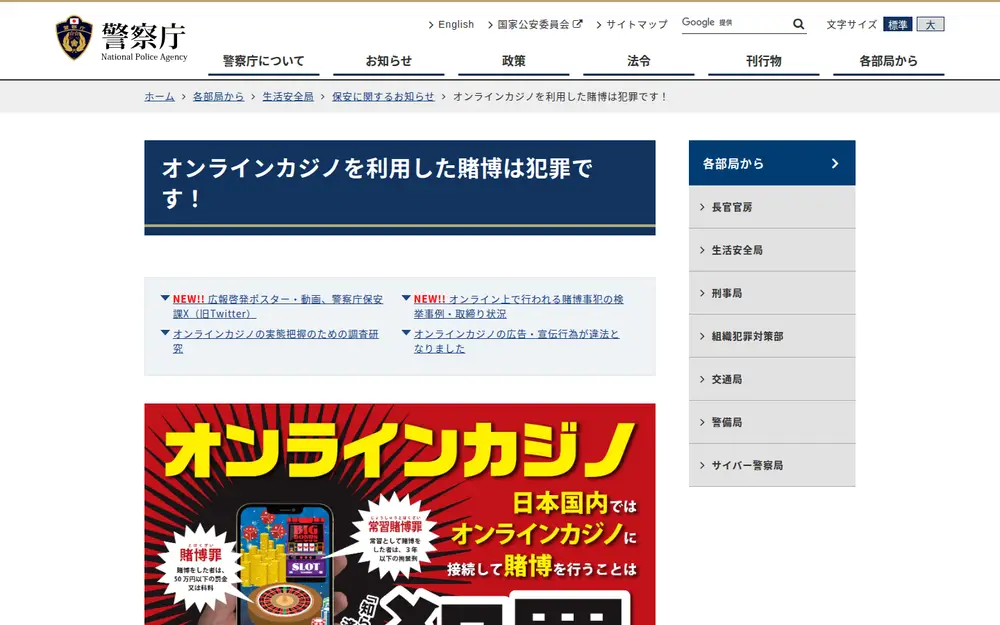Open the サイトマップ page

636,24
